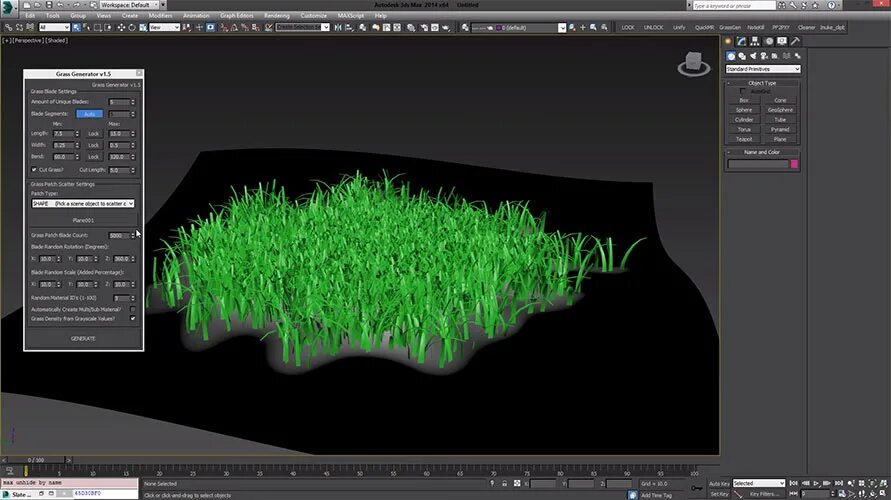The image size is (891, 500).
Task: Open the Hierarchy command panel tab
Action: (755, 41)
